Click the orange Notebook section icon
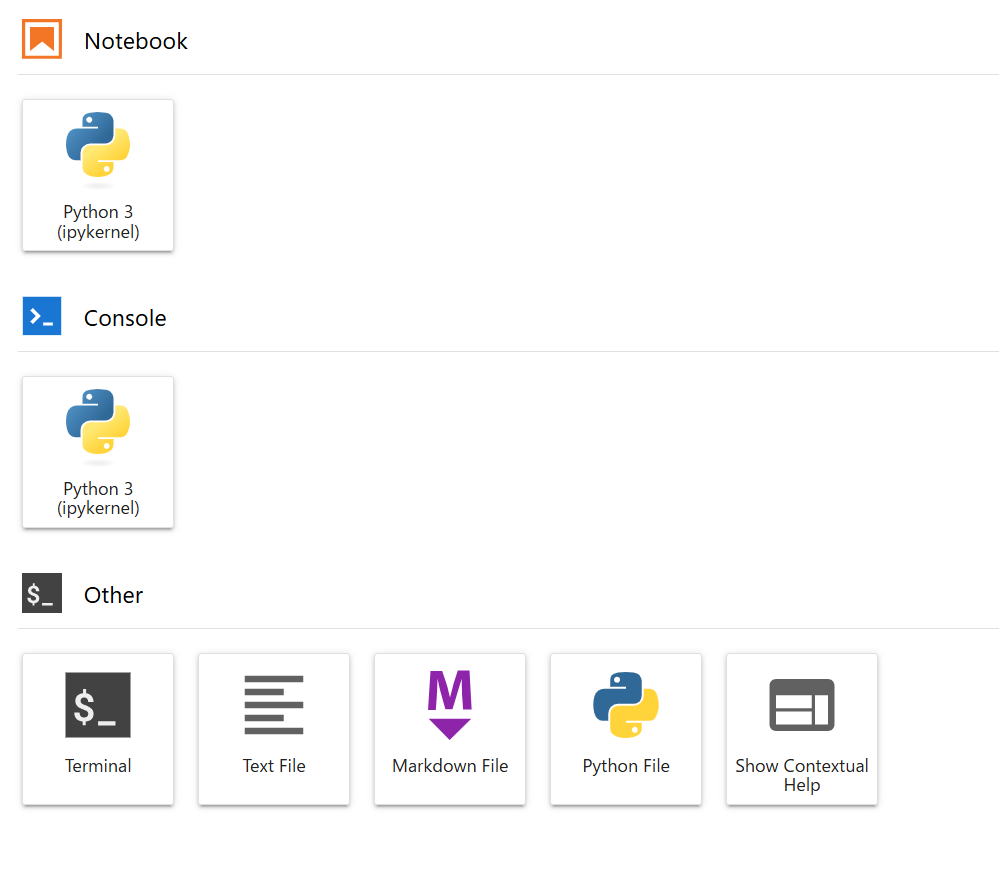This screenshot has width=999, height=887. point(42,40)
